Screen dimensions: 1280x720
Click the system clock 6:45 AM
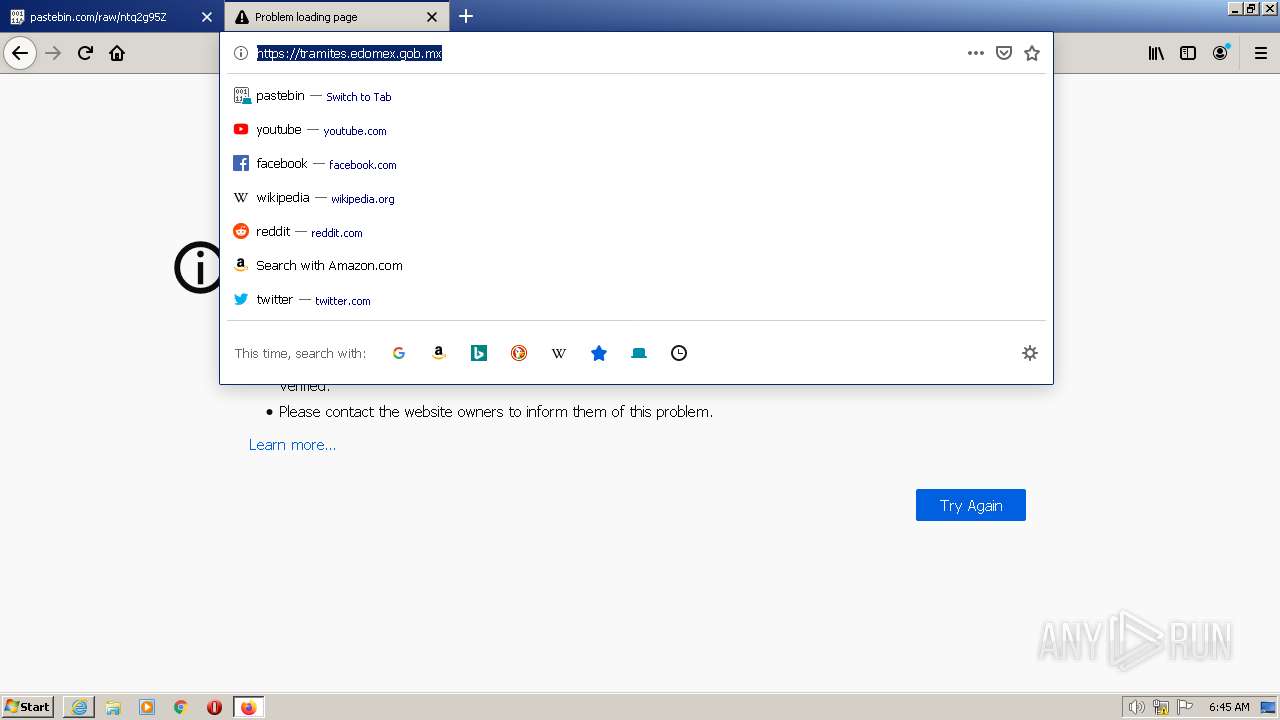[x=1229, y=707]
